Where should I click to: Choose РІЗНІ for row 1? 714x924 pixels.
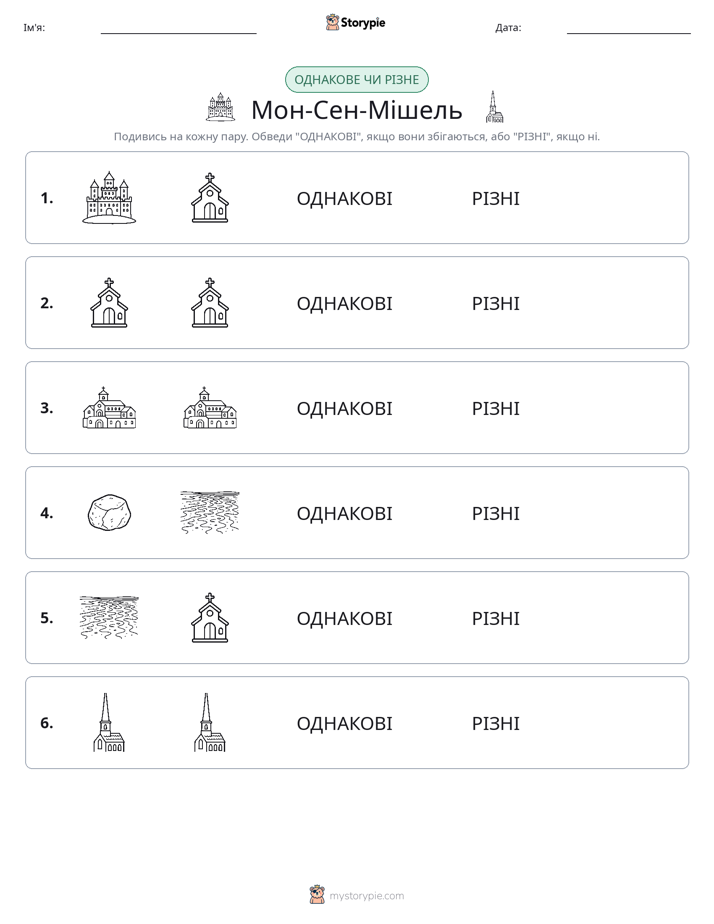point(495,199)
